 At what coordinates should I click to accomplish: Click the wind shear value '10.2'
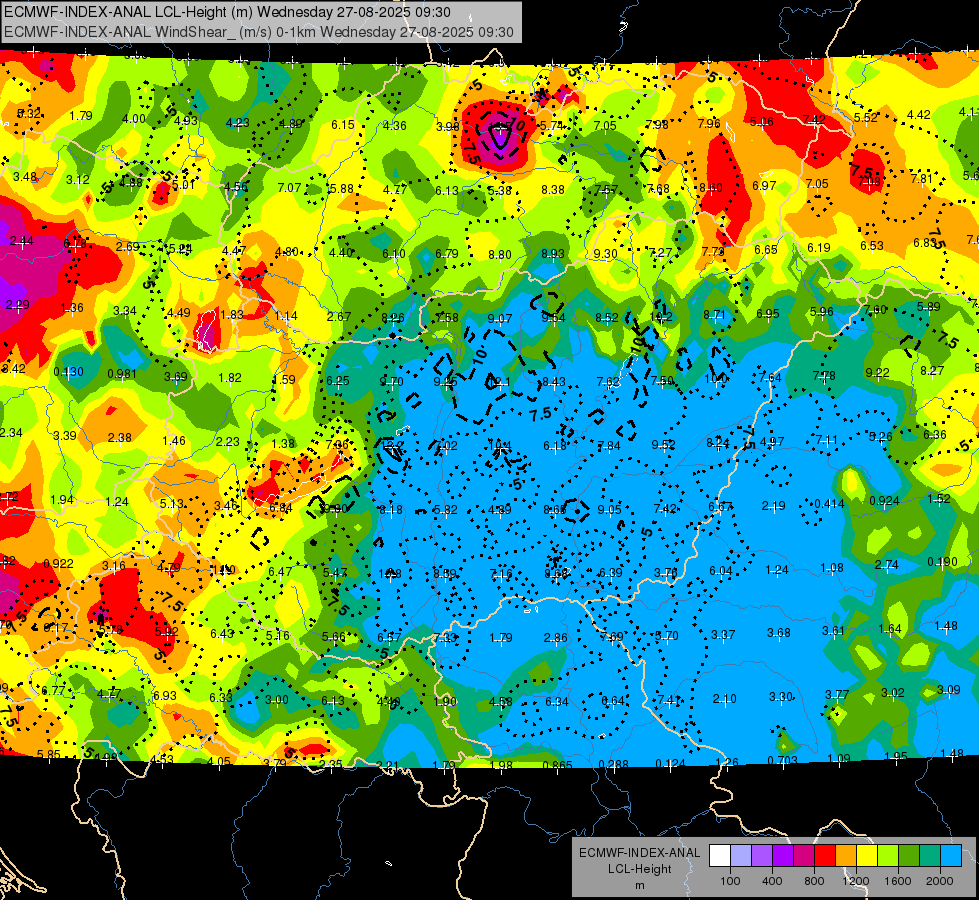pos(661,317)
